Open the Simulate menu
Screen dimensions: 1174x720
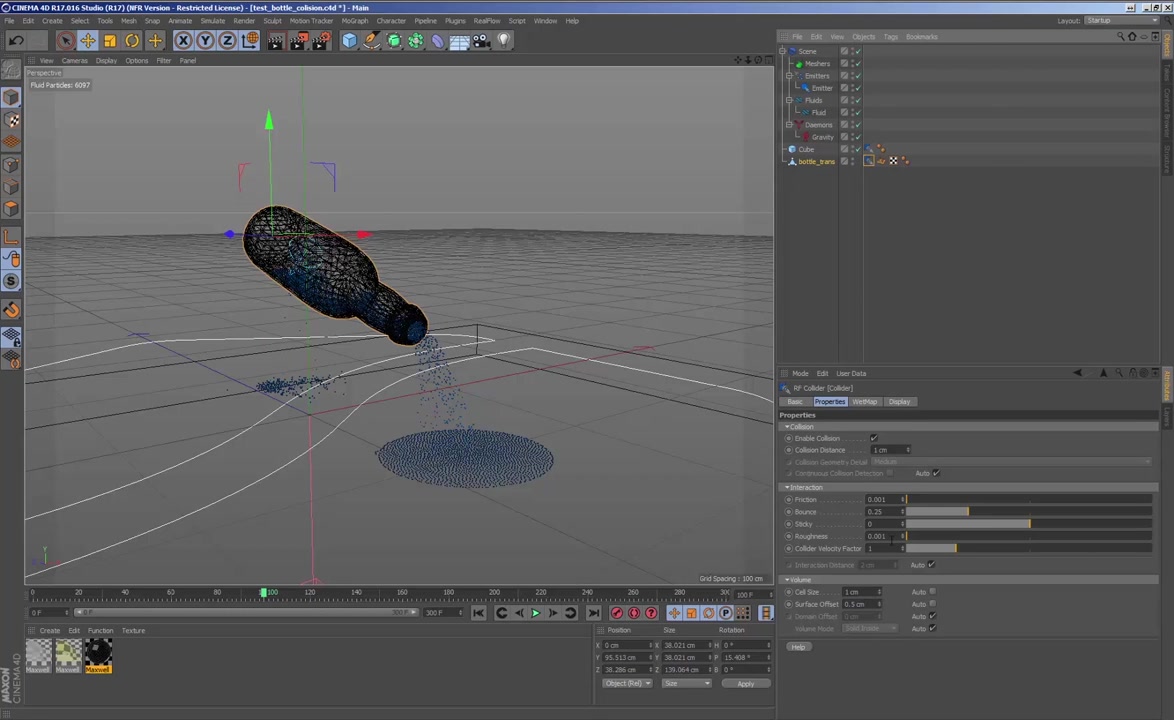[x=212, y=20]
